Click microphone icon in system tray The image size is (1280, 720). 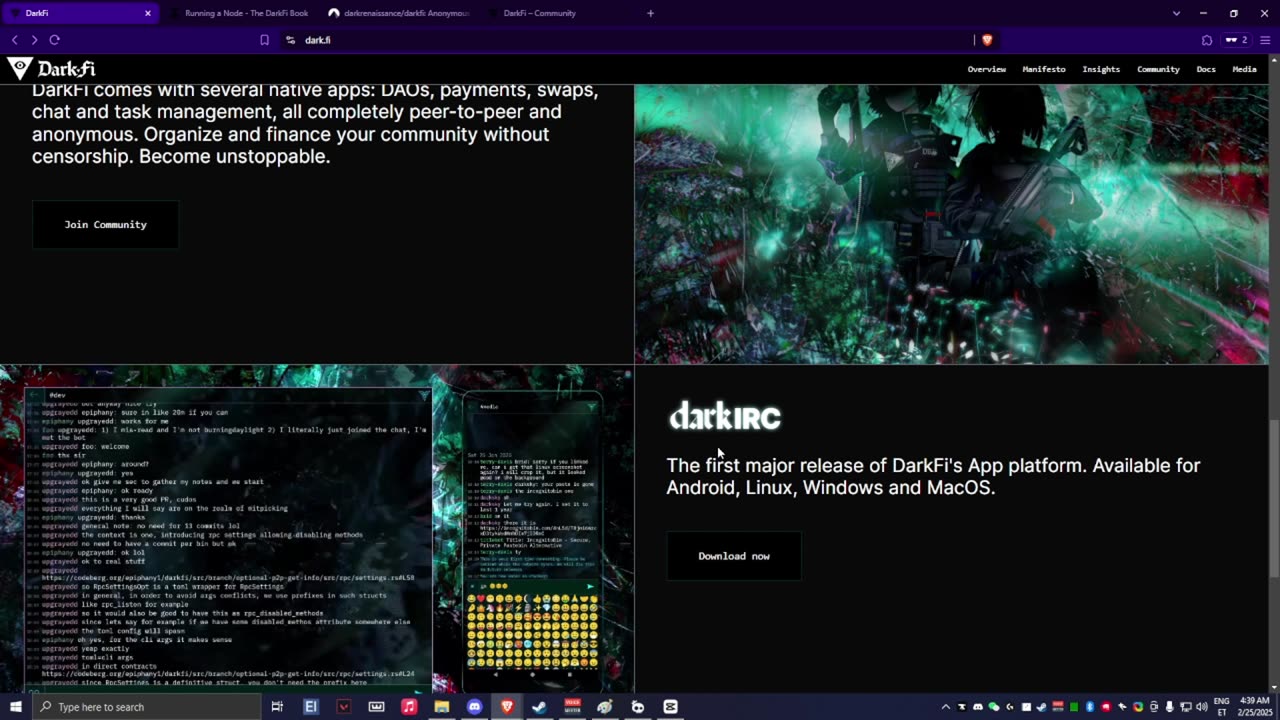tap(1169, 707)
